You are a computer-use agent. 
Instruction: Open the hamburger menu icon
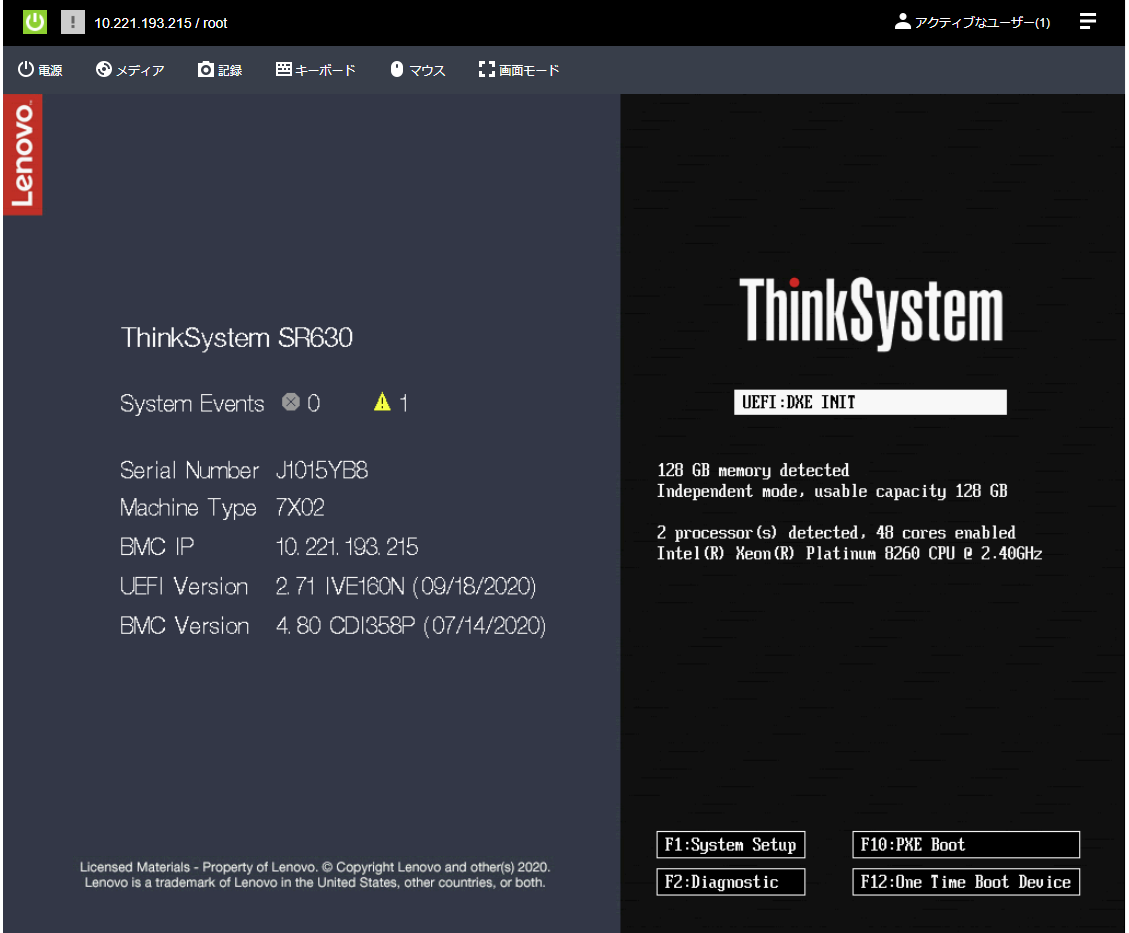(x=1088, y=22)
